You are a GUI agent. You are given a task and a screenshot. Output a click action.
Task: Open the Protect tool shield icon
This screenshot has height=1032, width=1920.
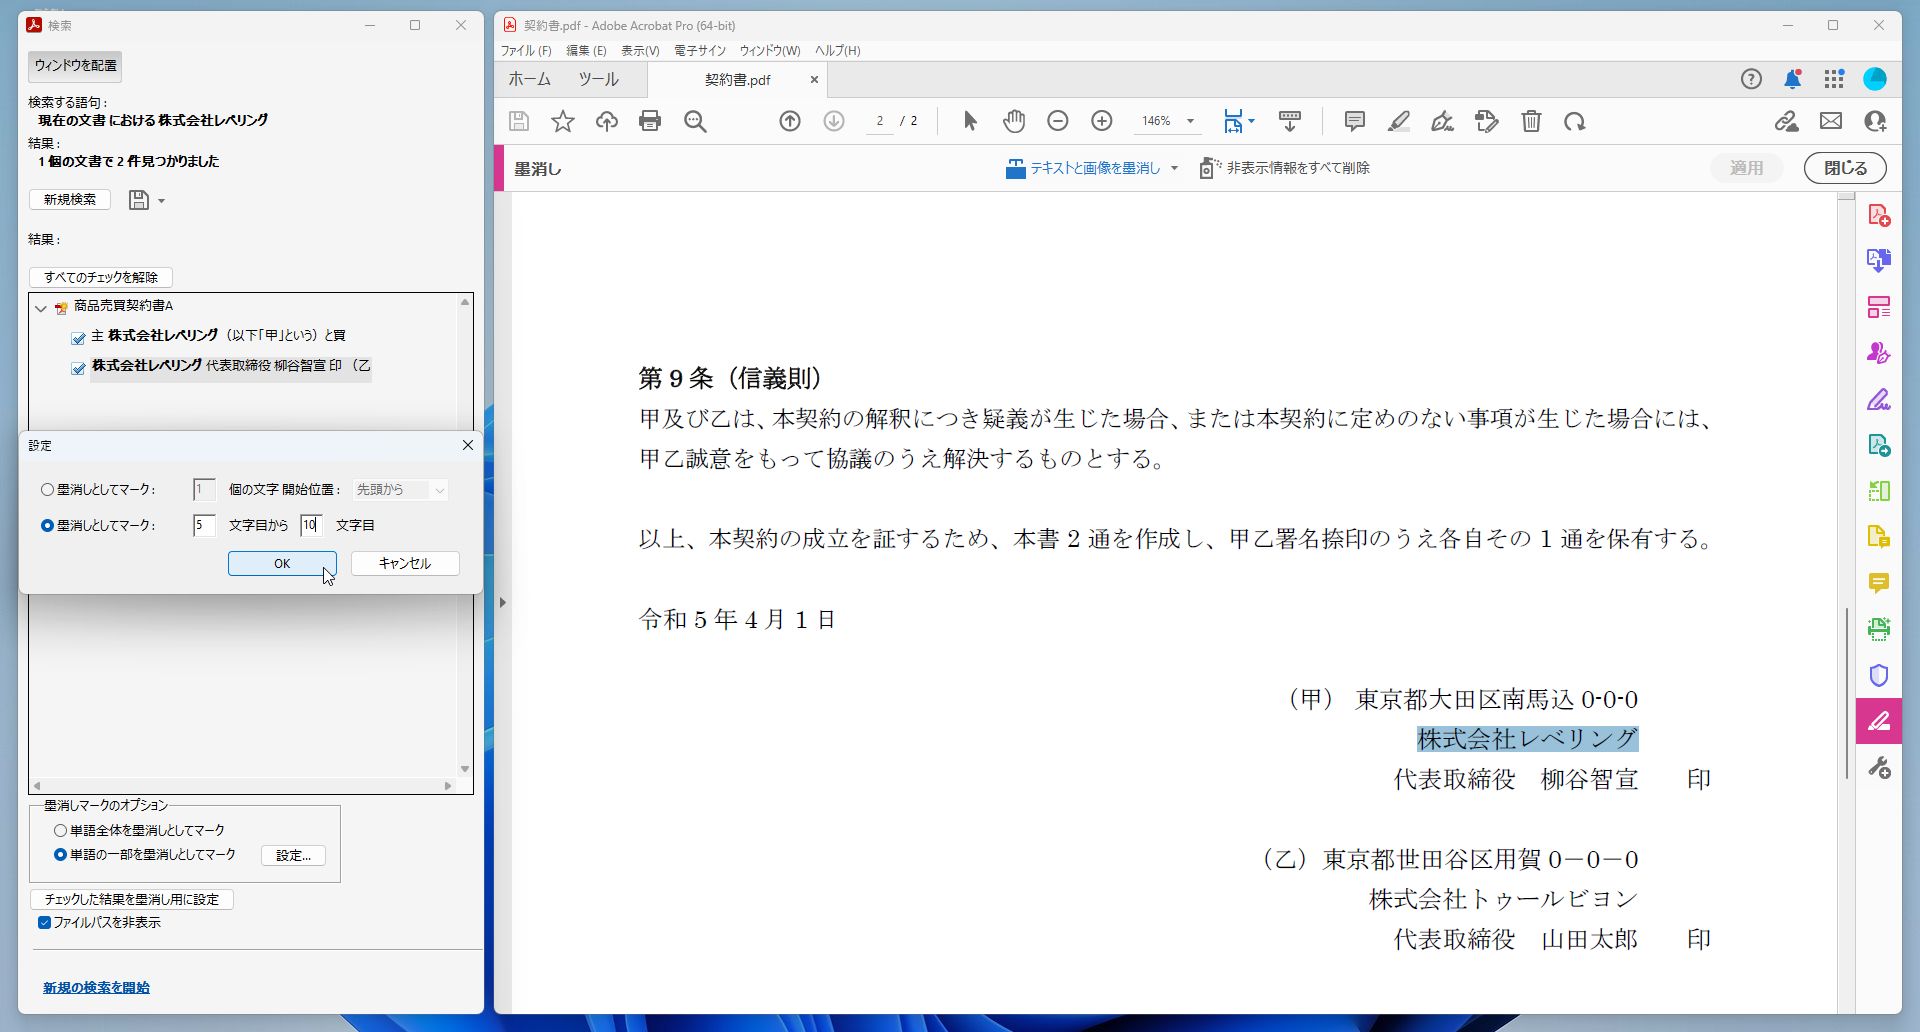click(1879, 675)
